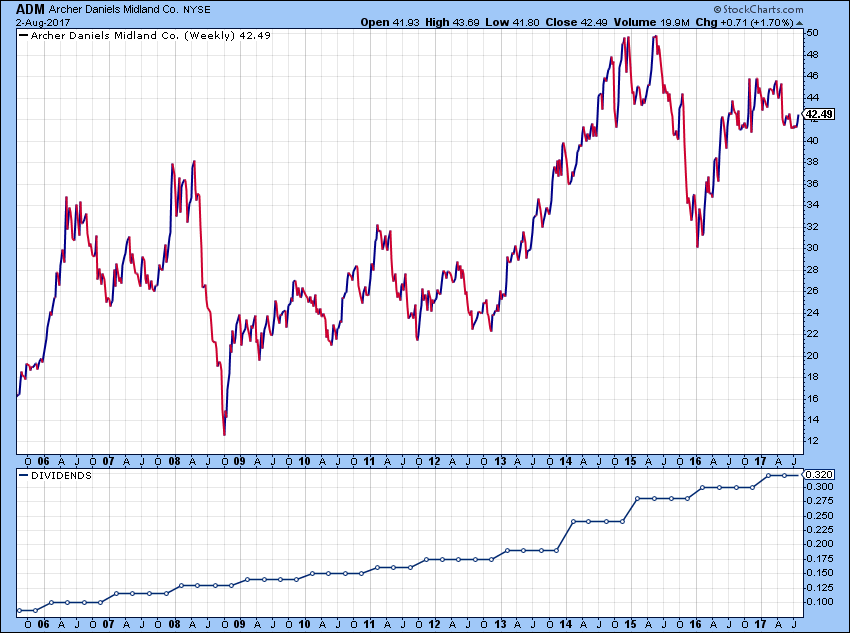Click year 08 on price chart time axis
The width and height of the screenshot is (850, 633).
pyautogui.click(x=174, y=462)
